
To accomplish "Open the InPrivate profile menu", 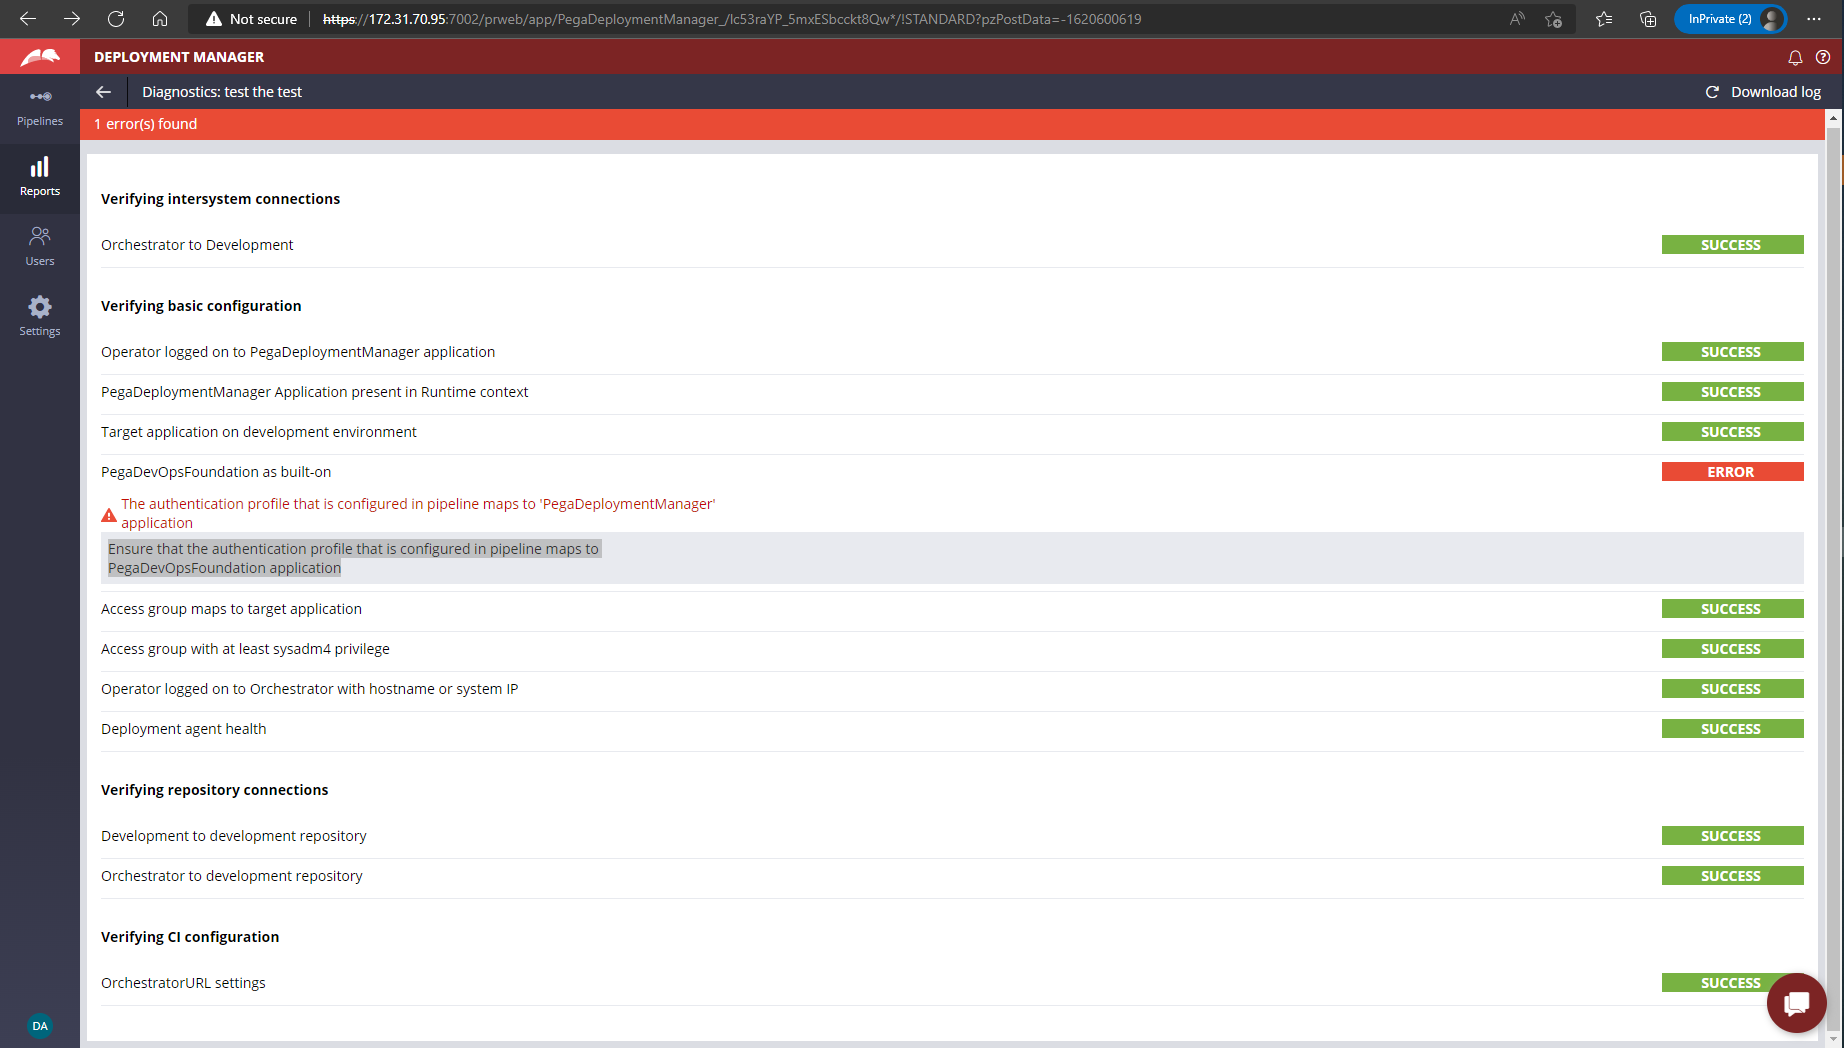I will point(1730,19).
